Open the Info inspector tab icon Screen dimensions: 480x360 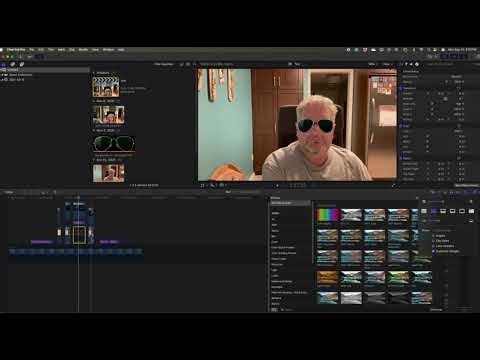(x=417, y=64)
